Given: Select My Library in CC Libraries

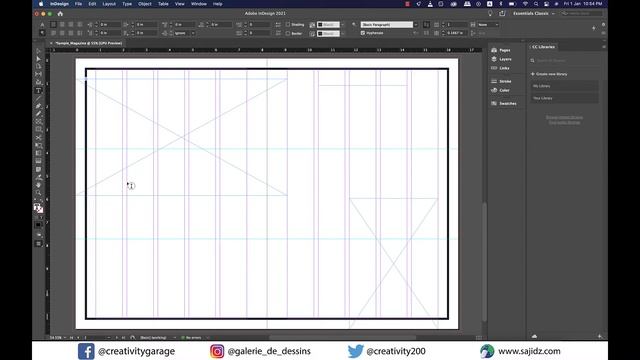Looking at the screenshot, I should click(564, 86).
